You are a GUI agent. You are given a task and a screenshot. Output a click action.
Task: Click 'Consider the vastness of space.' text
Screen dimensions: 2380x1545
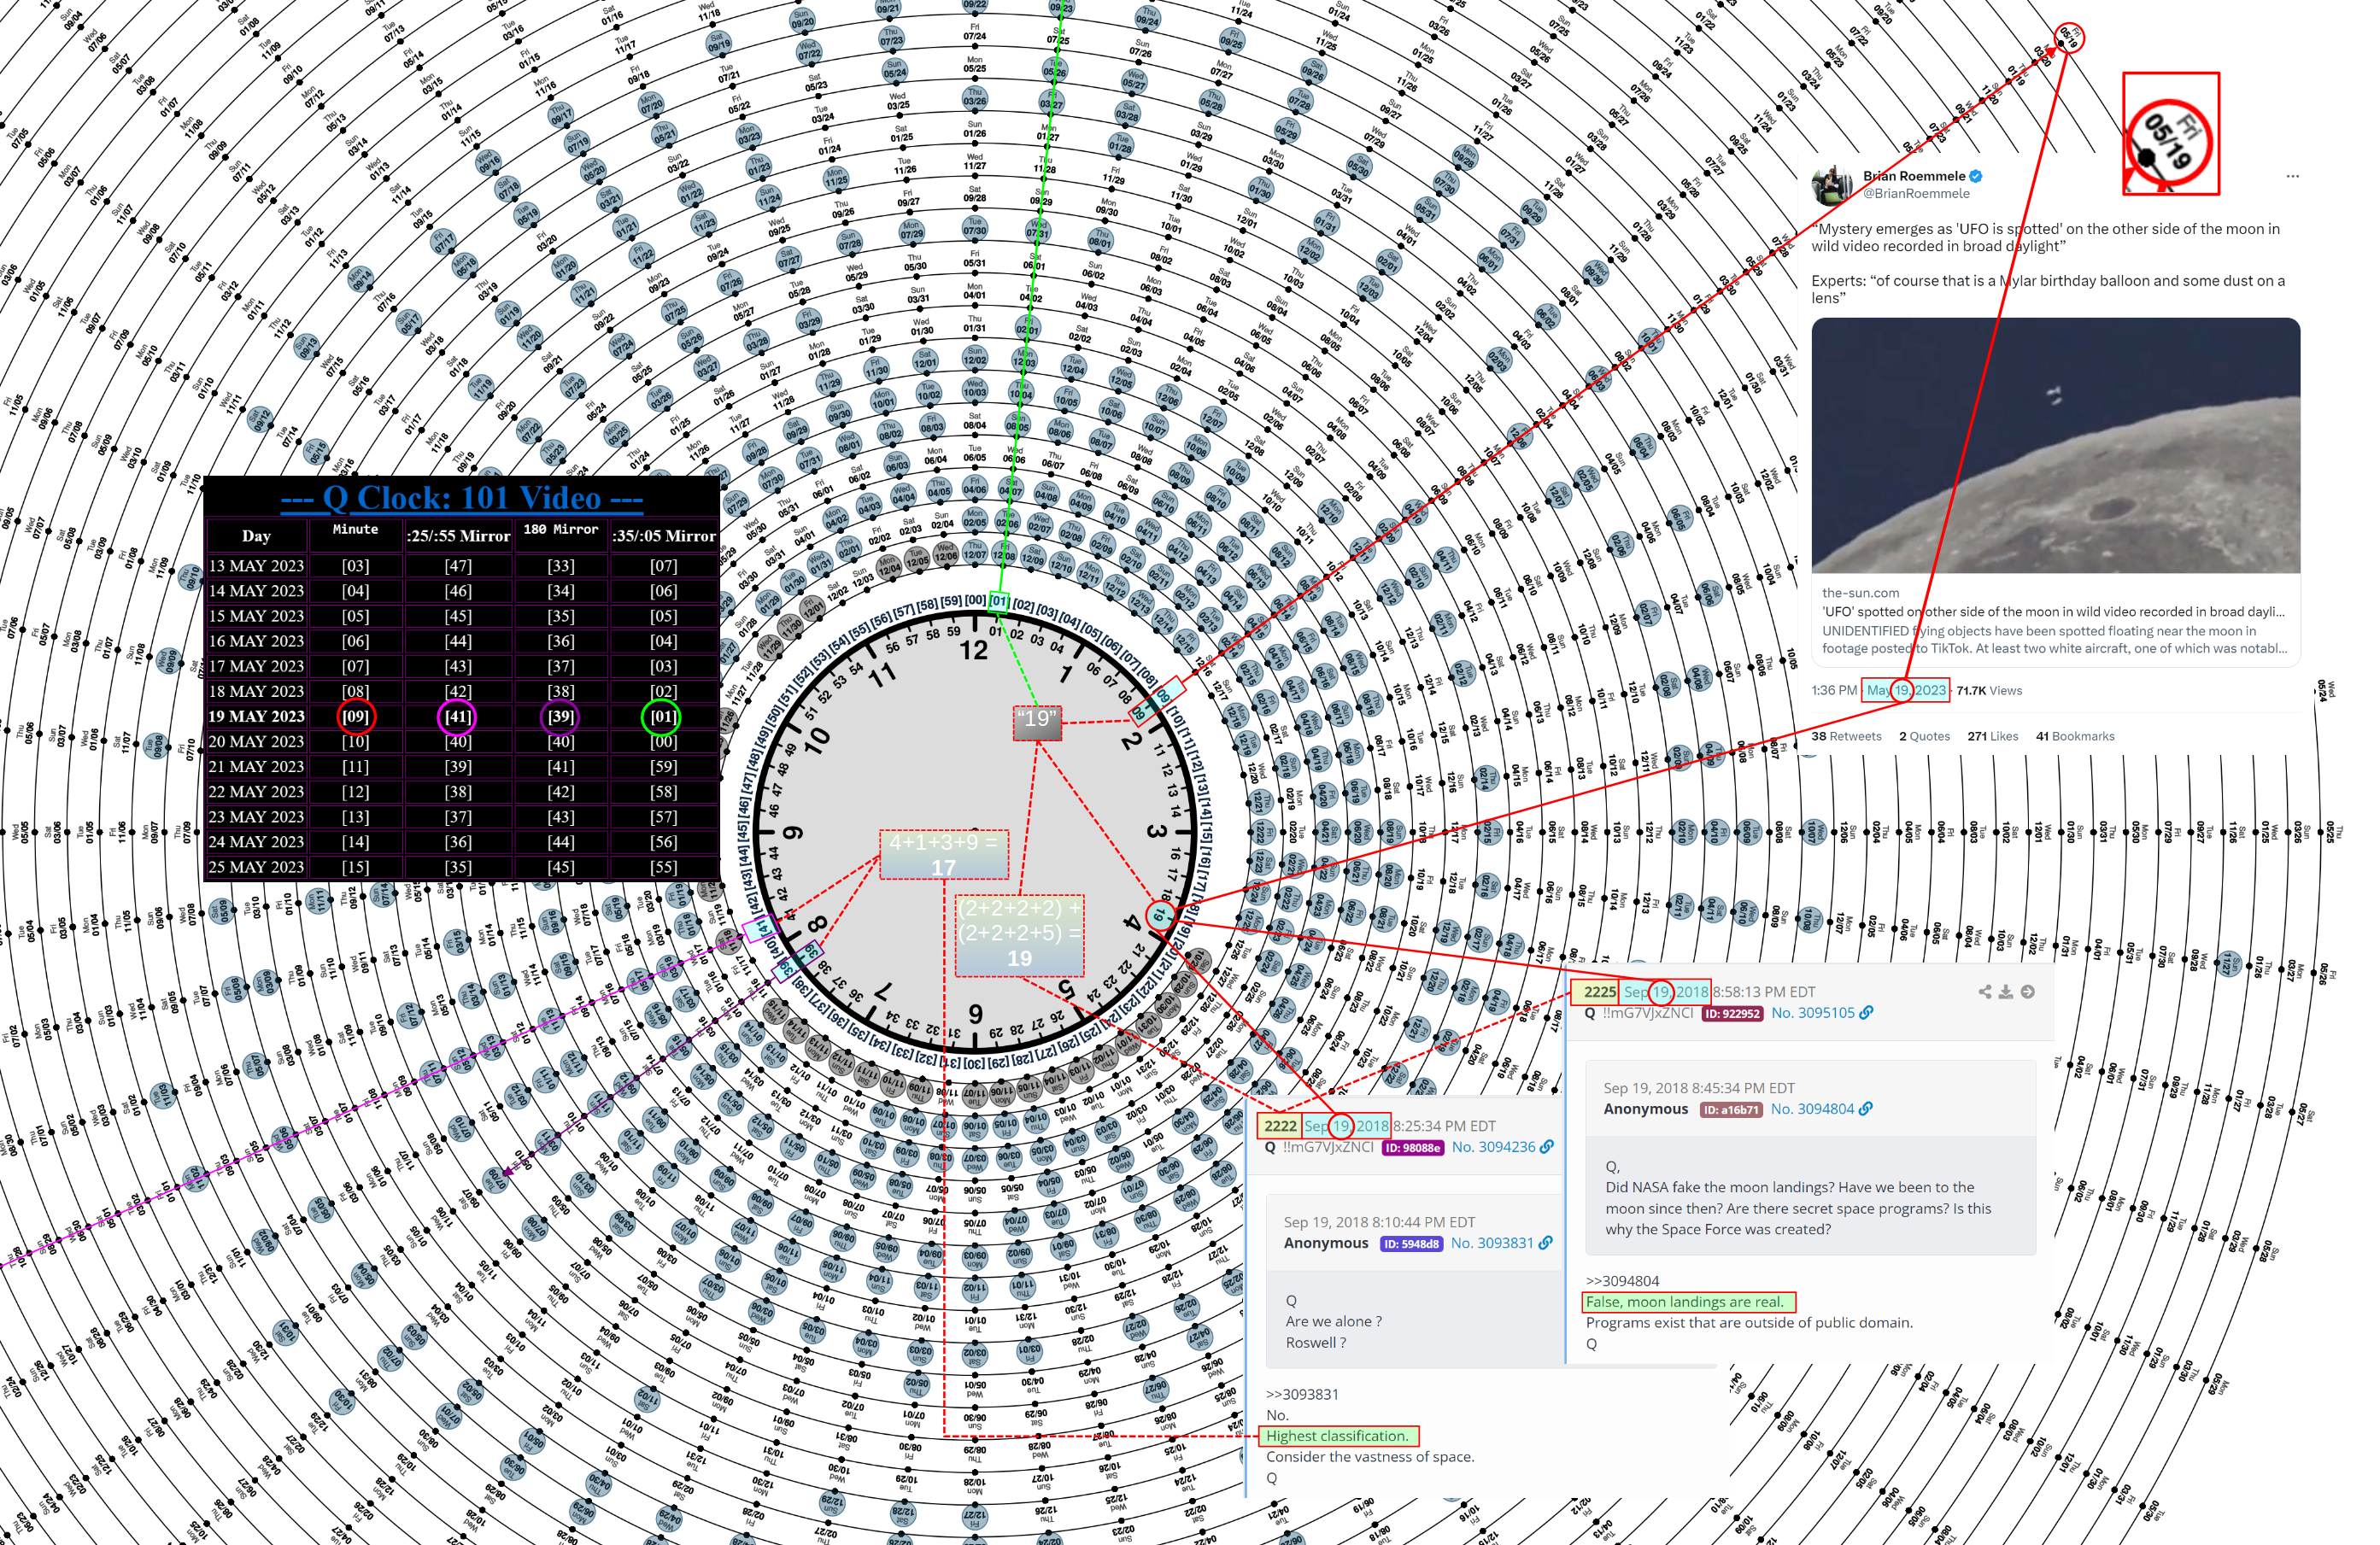(x=1370, y=1457)
